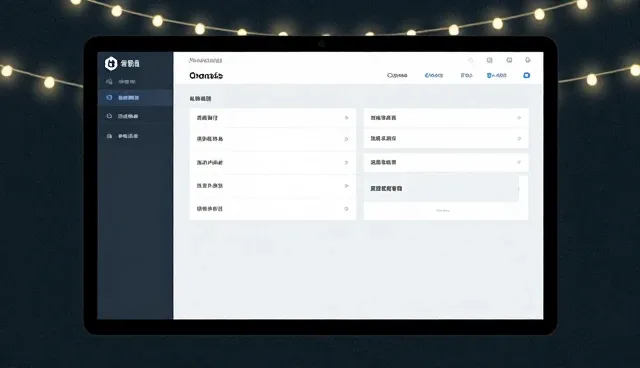Click the faint curved-arrow icon in header
This screenshot has width=640, height=368.
tap(470, 60)
